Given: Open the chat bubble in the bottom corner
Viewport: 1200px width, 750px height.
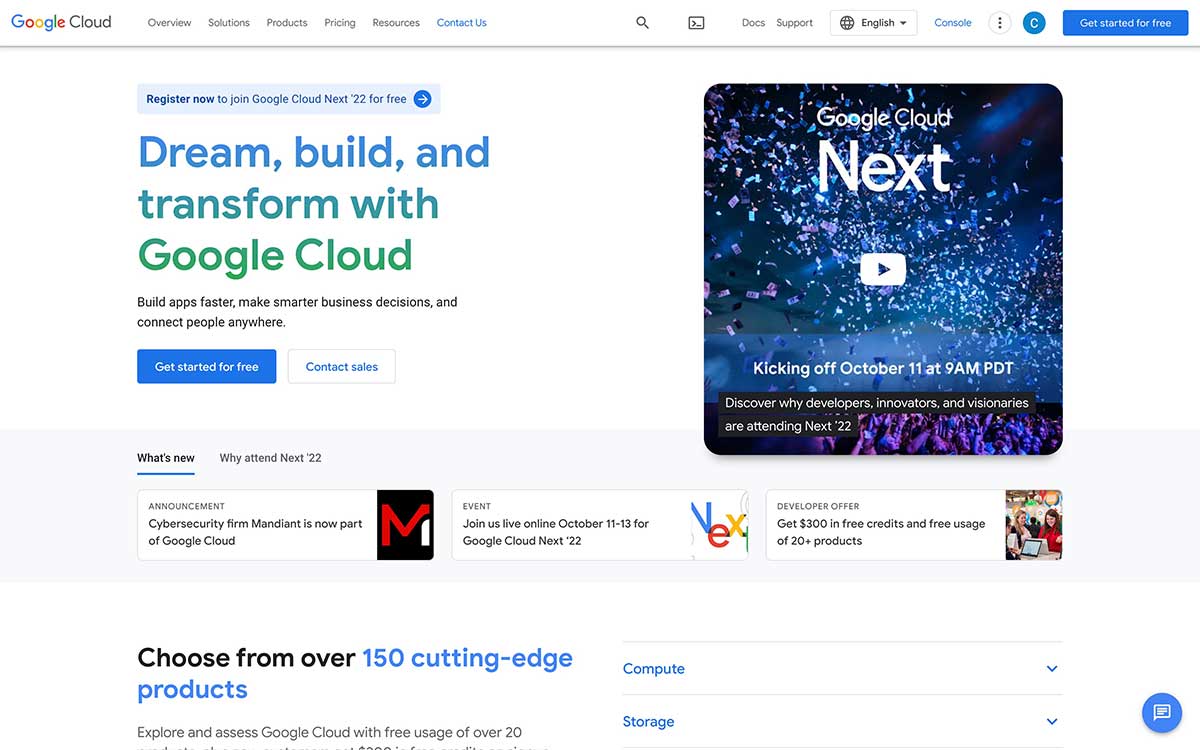Looking at the screenshot, I should tap(1161, 712).
